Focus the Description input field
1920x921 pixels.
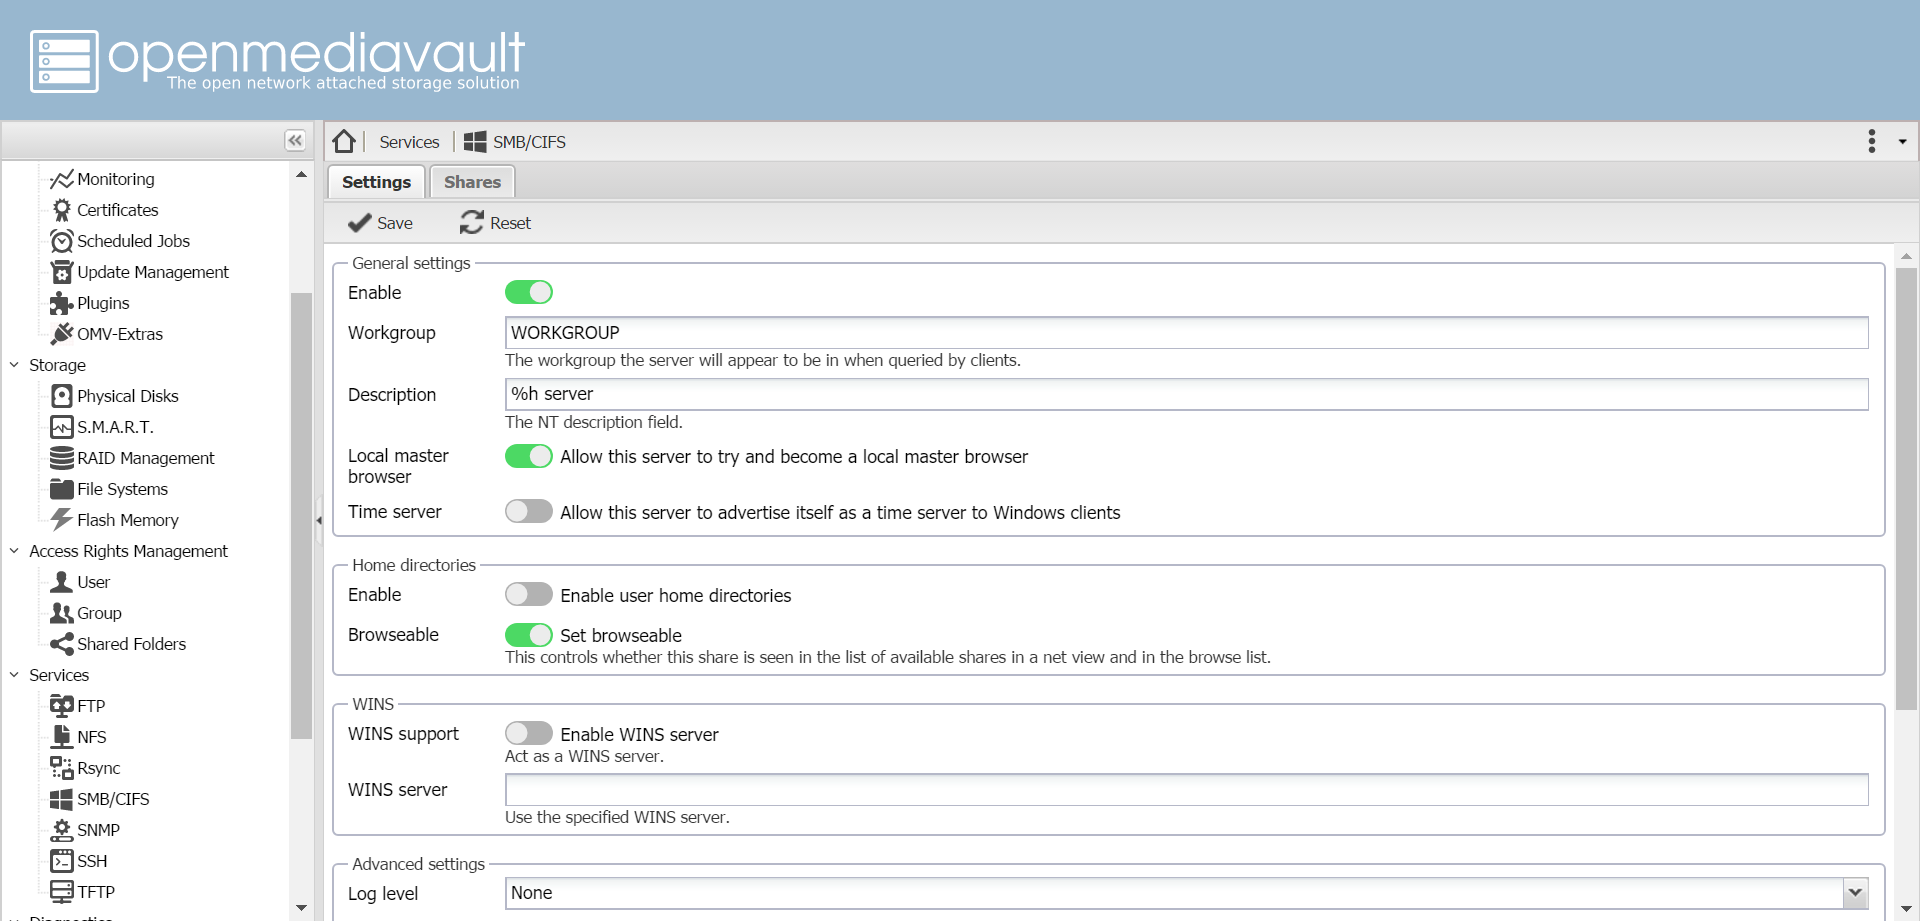tap(1186, 394)
